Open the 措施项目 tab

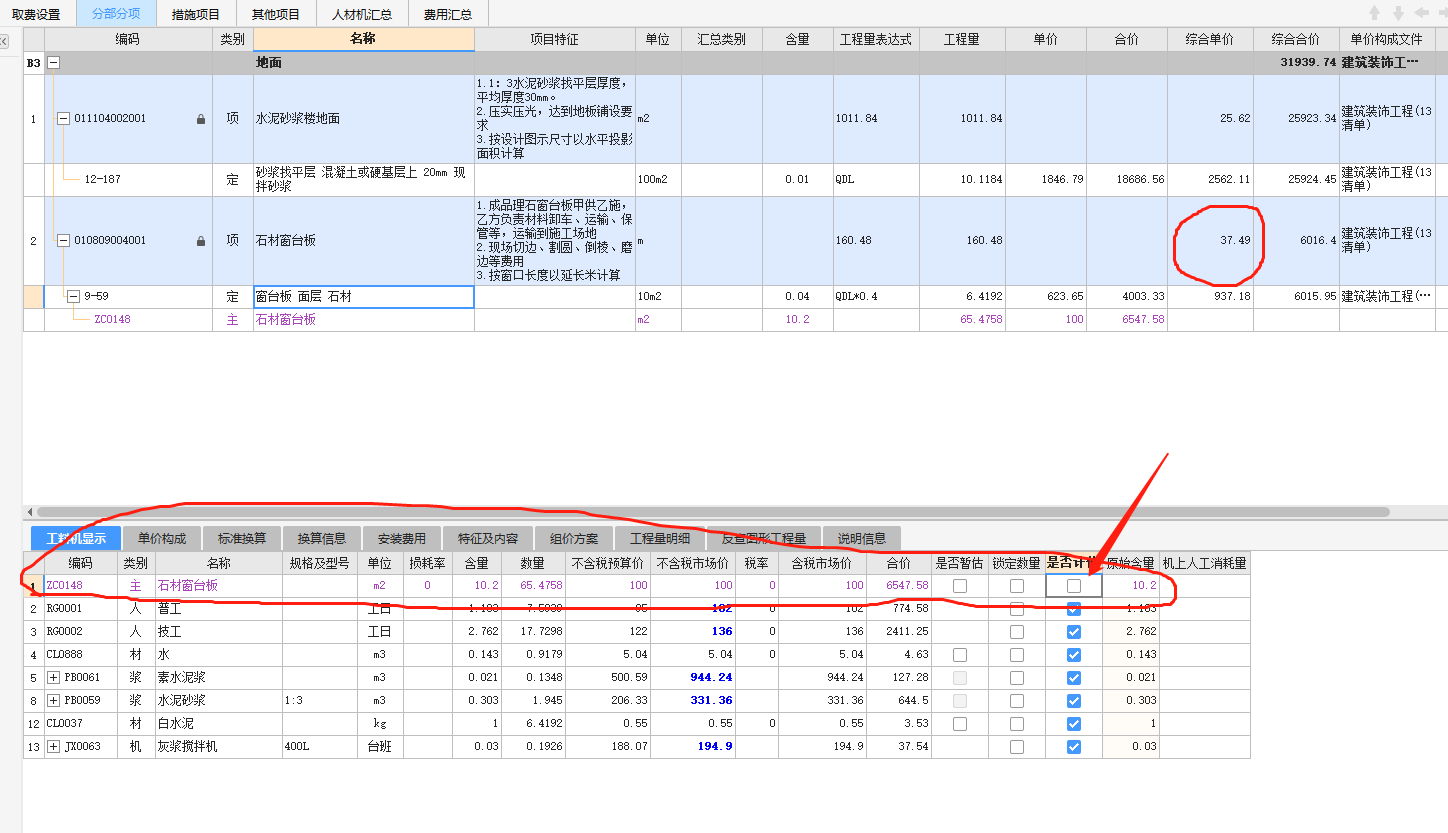(x=196, y=14)
